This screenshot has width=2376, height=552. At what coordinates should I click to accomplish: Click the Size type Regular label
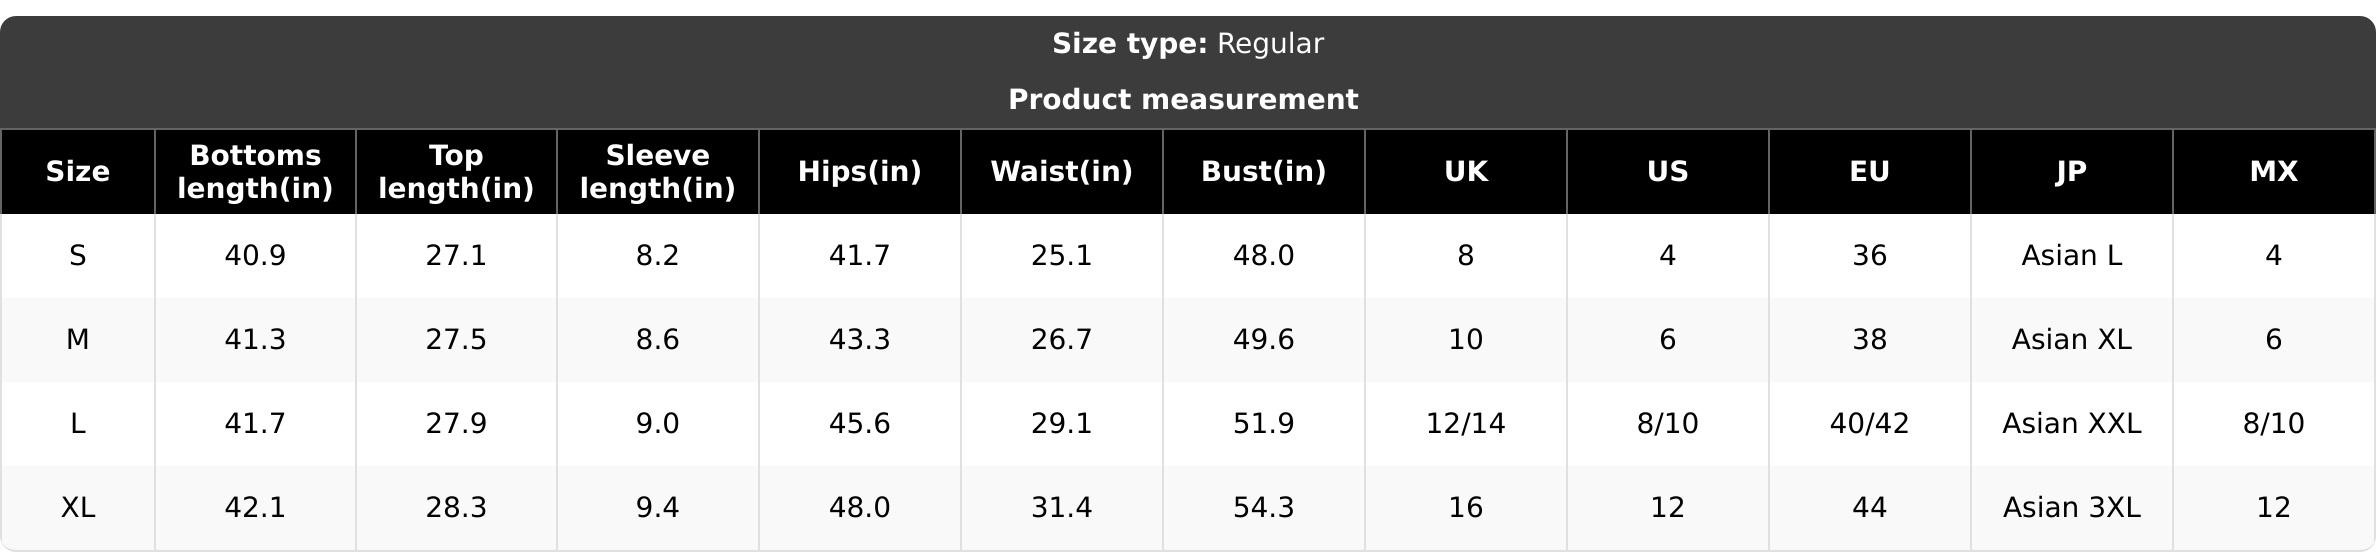tap(1188, 44)
